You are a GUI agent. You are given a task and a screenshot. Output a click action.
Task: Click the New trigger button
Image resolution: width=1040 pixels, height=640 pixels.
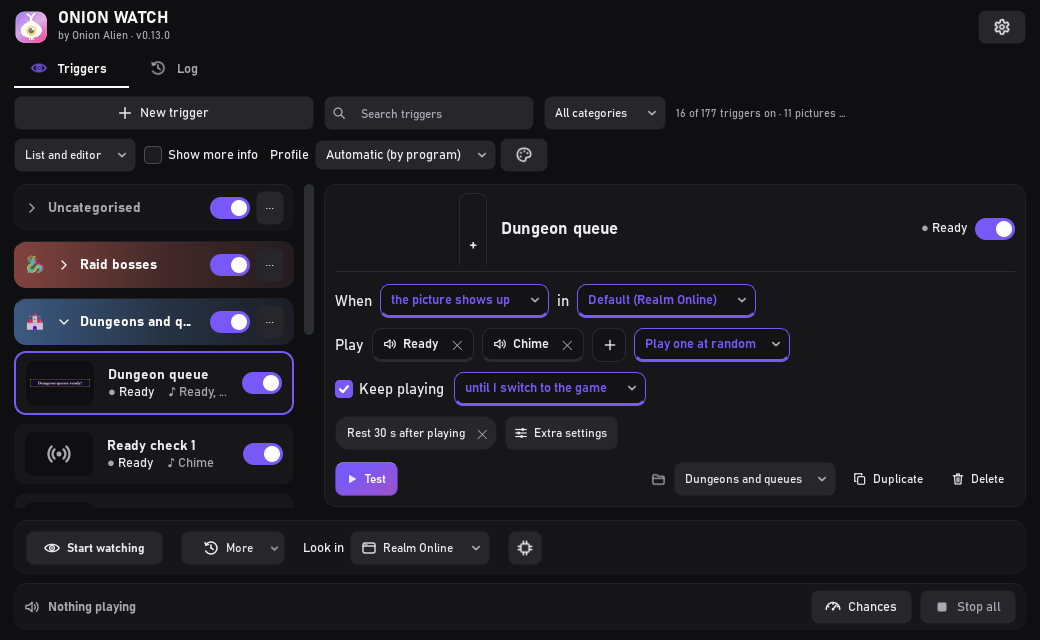click(x=164, y=113)
